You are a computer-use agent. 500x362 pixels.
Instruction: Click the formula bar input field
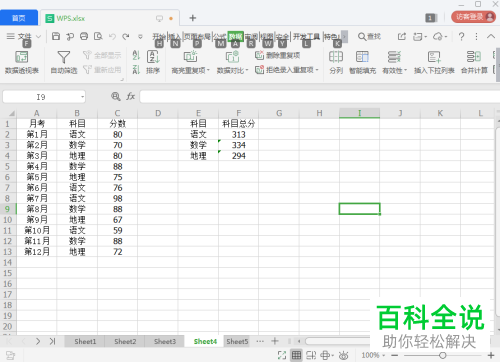pyautogui.click(x=319, y=97)
